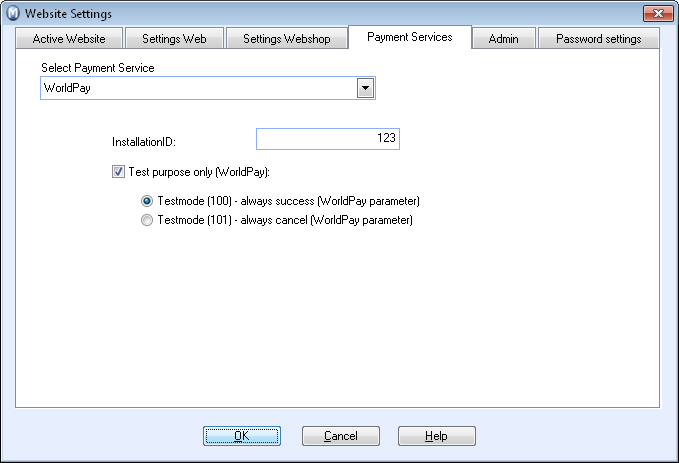The width and height of the screenshot is (679, 463).
Task: Click the Testmode (101) always cancel label
Action: point(285,220)
